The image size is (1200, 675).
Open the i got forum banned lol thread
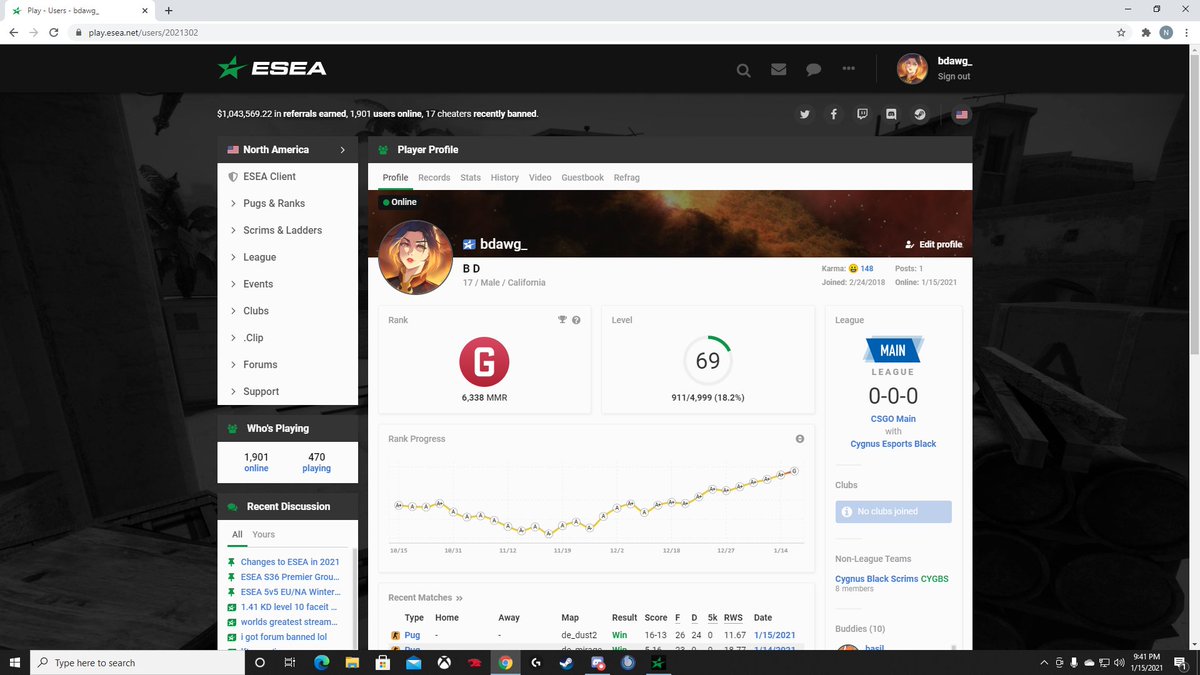pyautogui.click(x=284, y=637)
